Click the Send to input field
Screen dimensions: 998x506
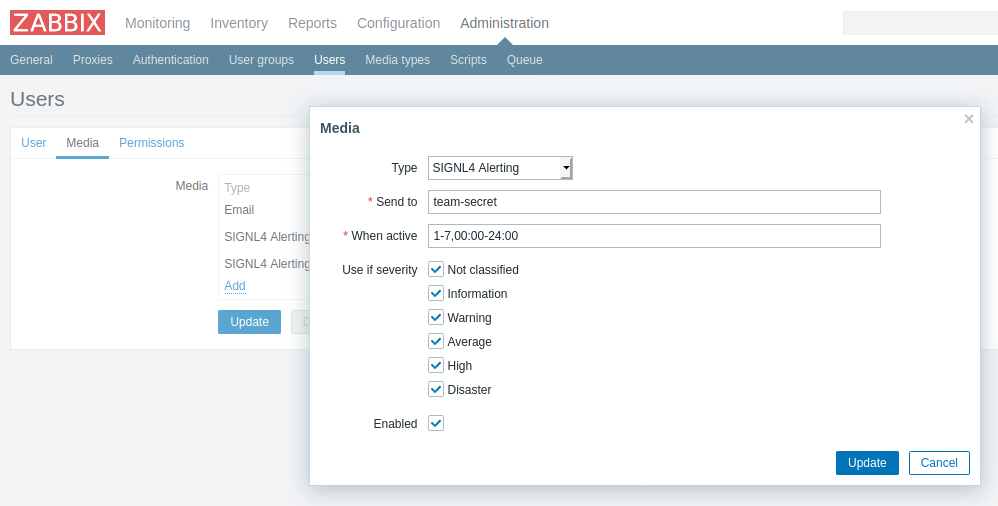click(x=654, y=202)
